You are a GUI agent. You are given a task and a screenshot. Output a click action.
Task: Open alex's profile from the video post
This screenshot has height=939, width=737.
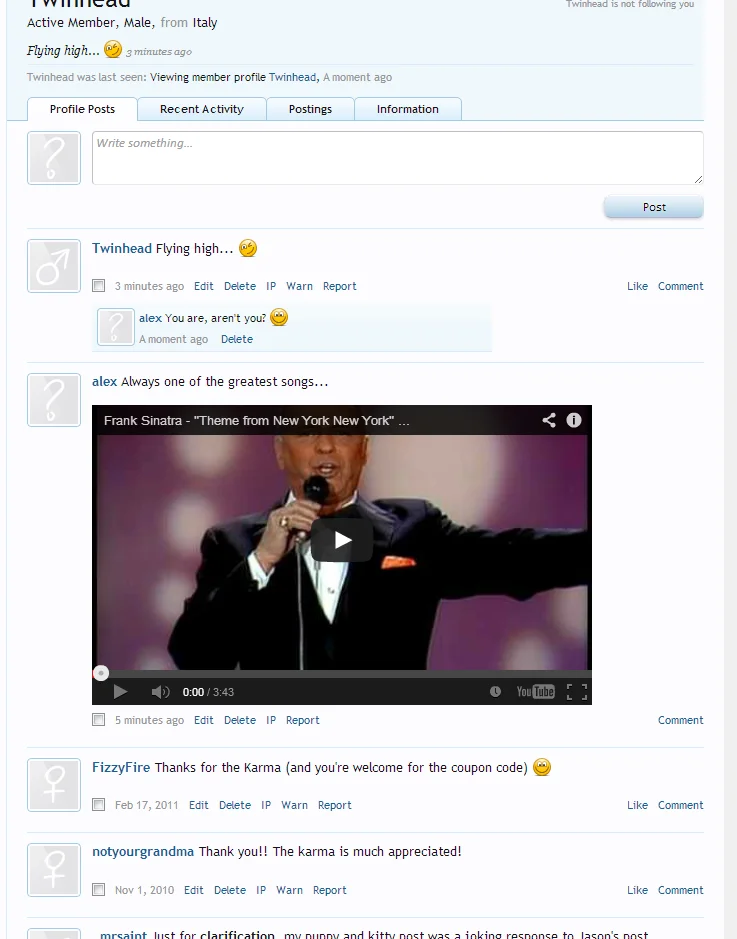(x=104, y=381)
